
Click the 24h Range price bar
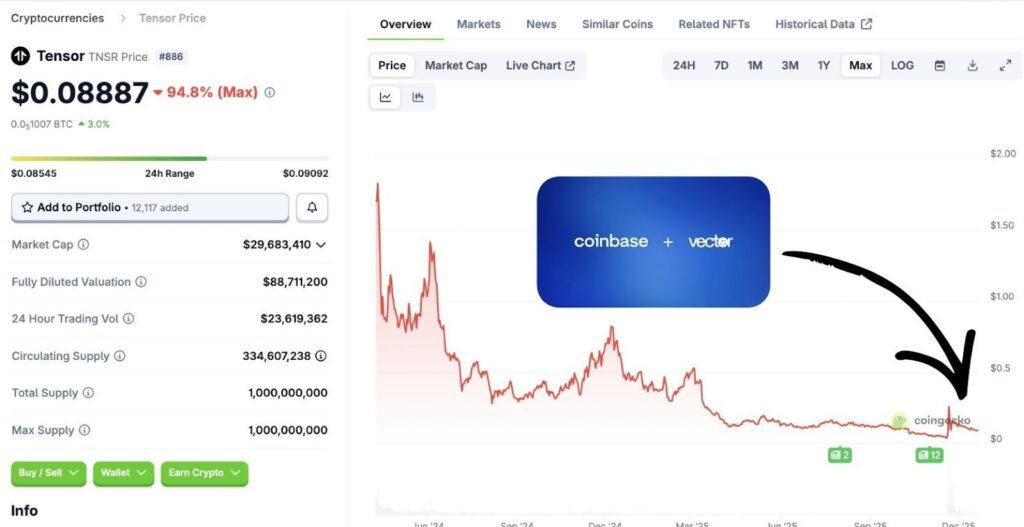(x=169, y=158)
